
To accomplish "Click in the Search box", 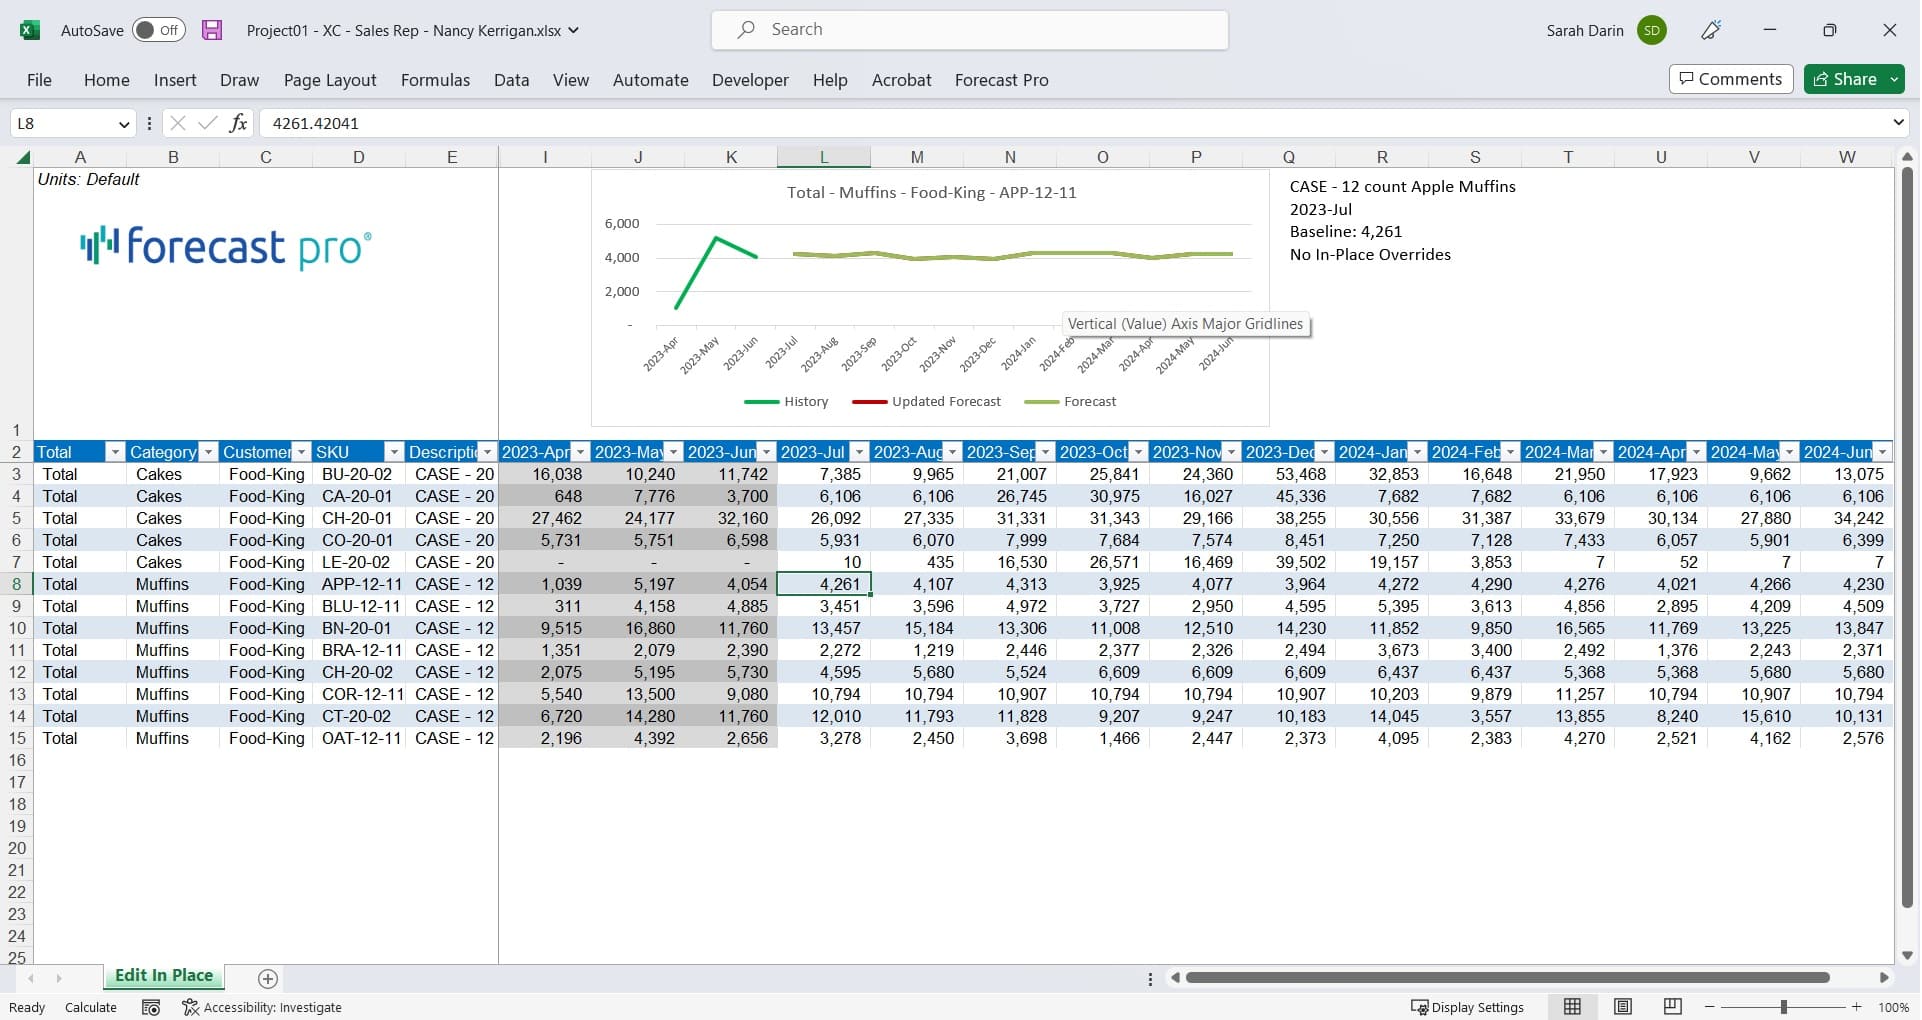I will tap(970, 30).
